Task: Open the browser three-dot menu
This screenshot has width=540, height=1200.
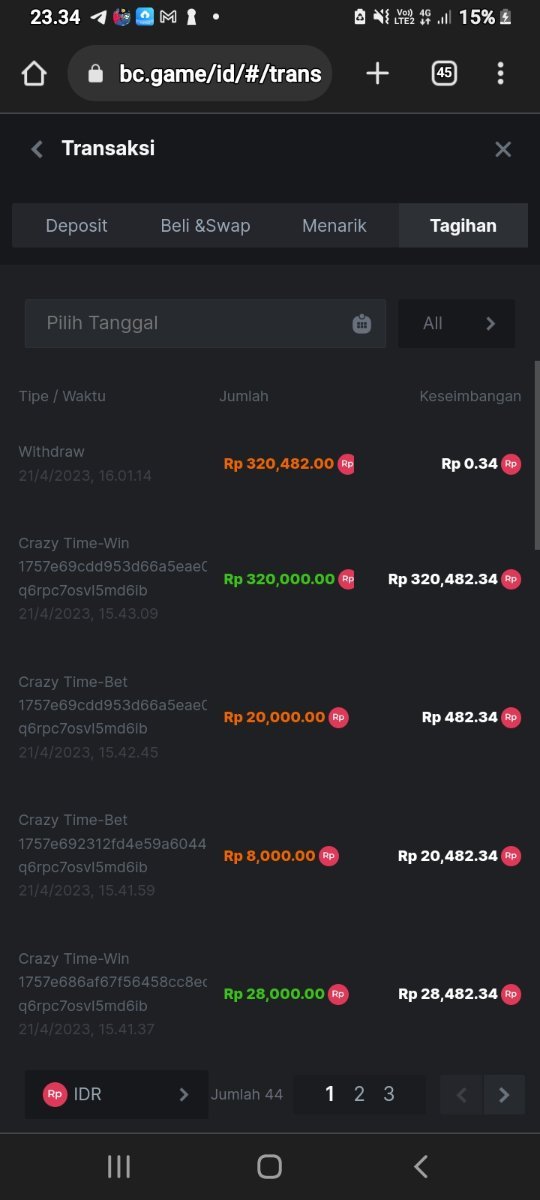Action: coord(500,73)
